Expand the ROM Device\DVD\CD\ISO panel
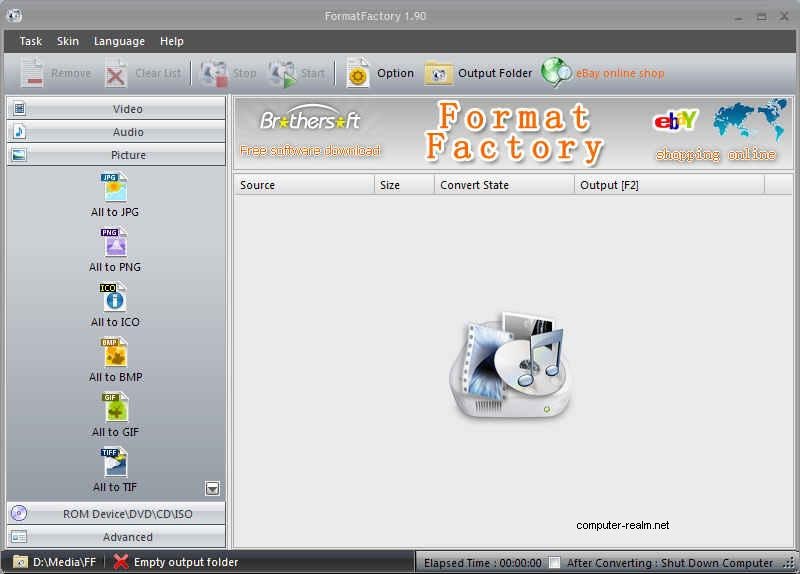The width and height of the screenshot is (800, 574). coord(116,513)
